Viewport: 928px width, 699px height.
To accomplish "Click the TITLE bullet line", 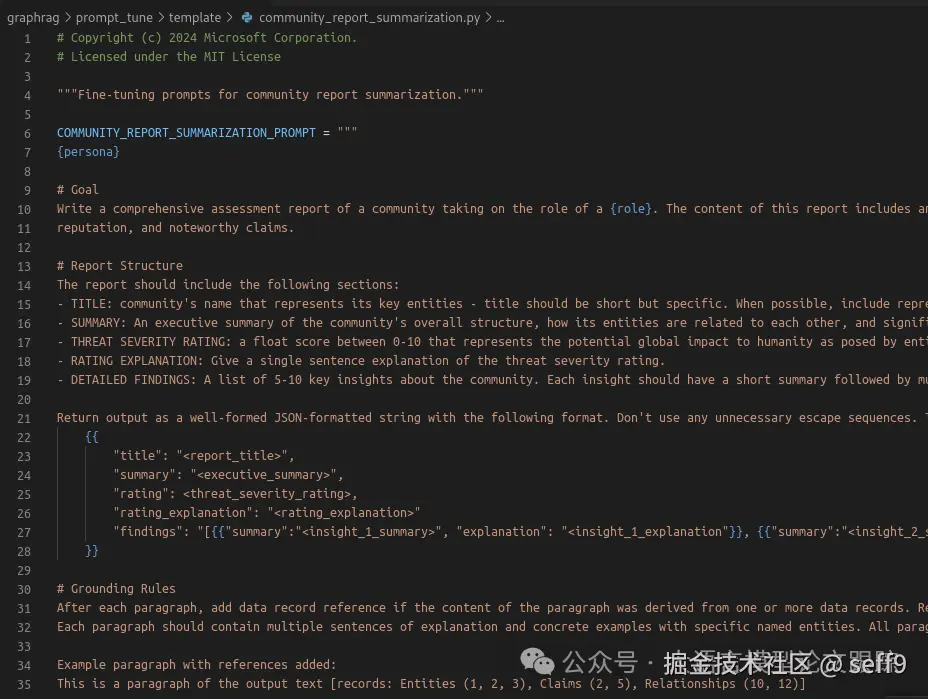I will [x=492, y=304].
